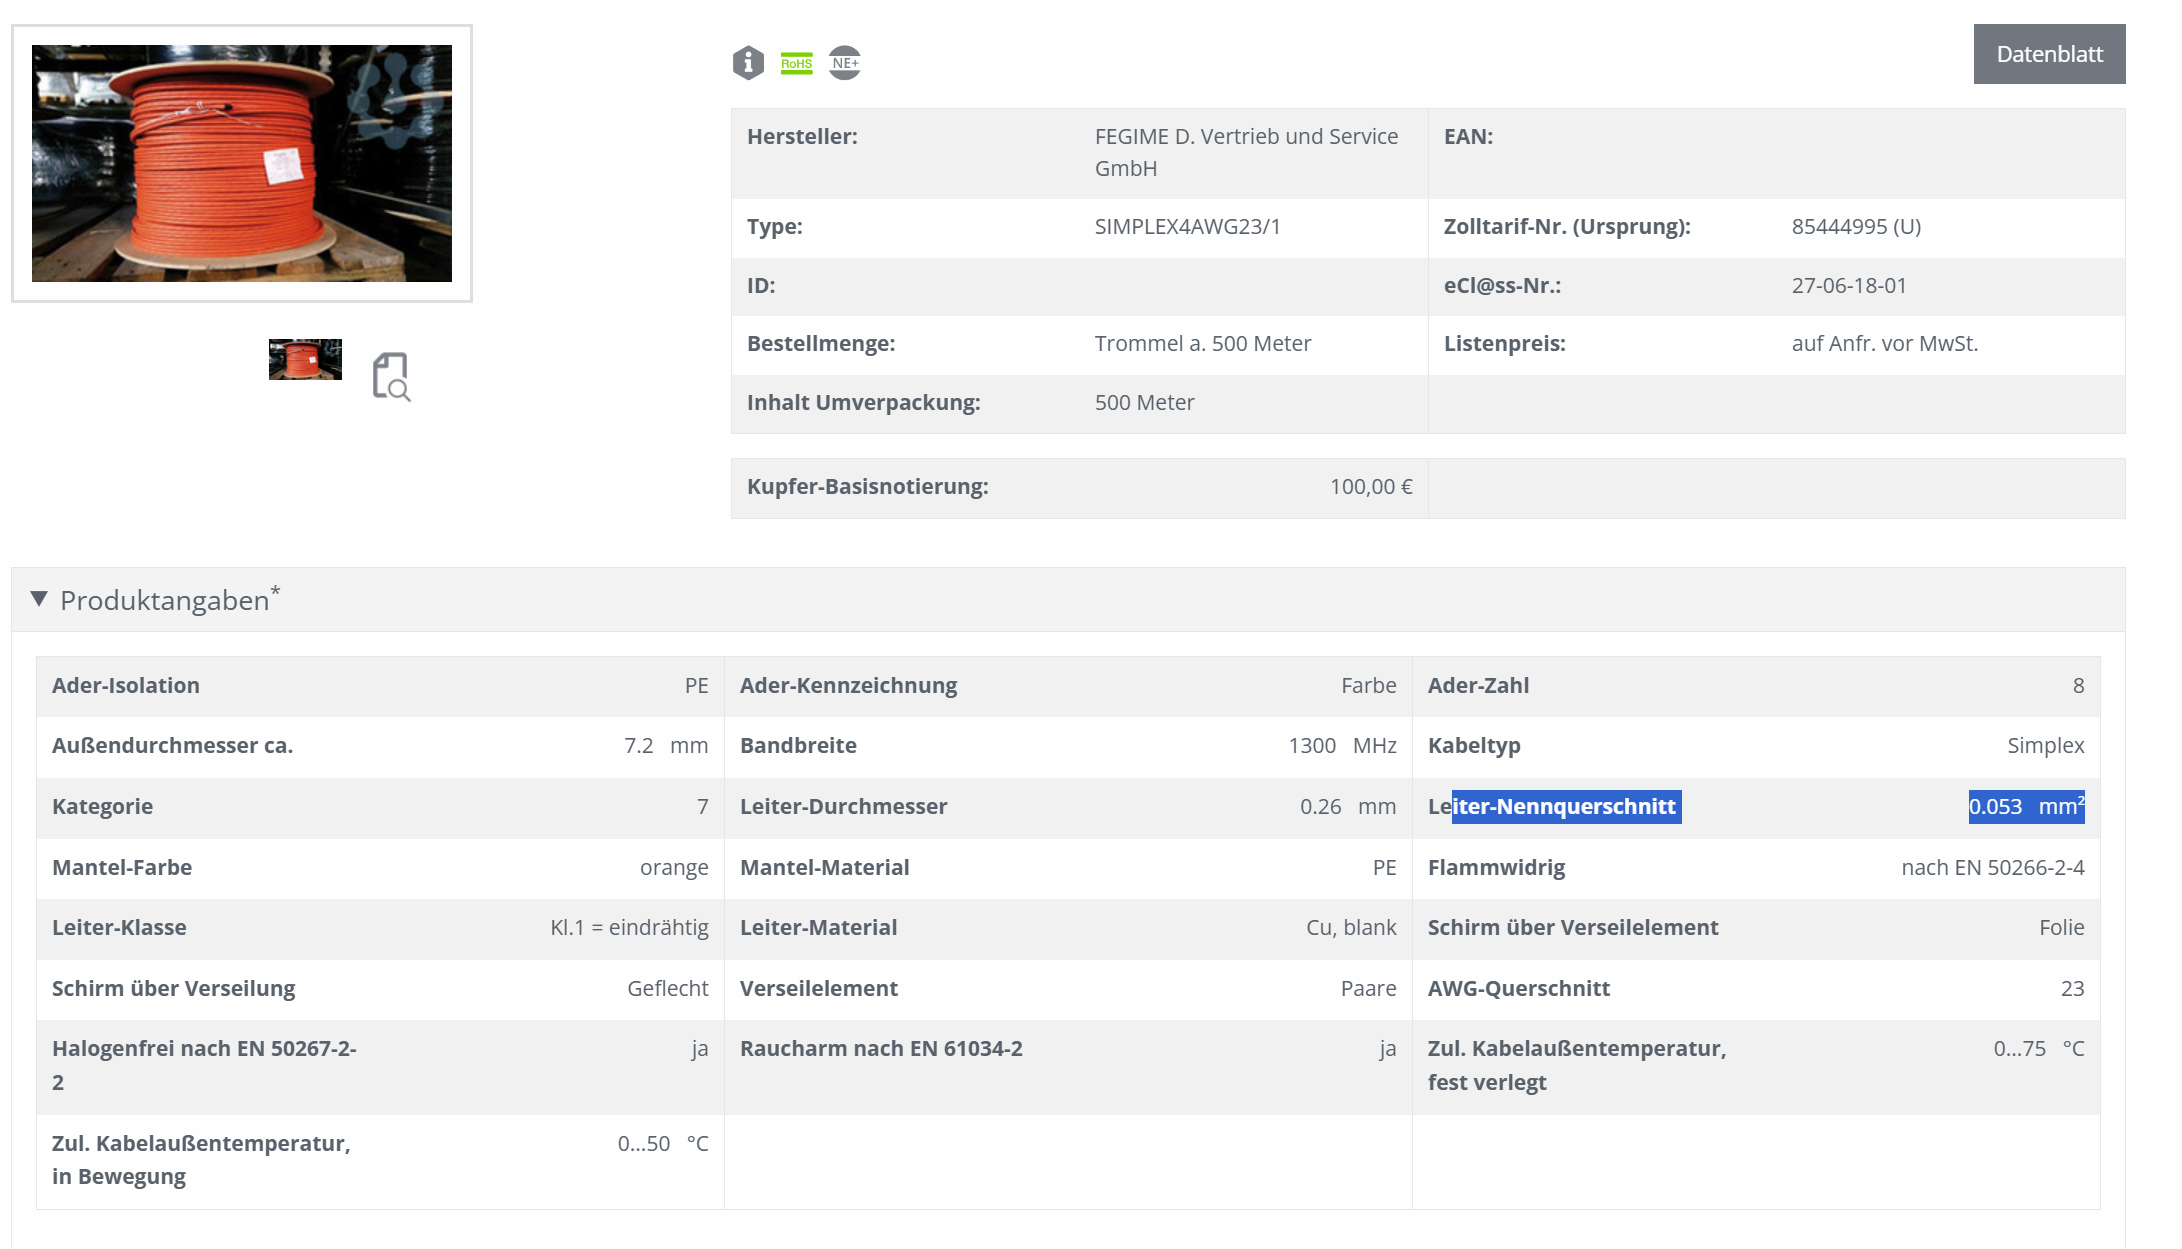Open the document magnifier preview icon
Image resolution: width=2182 pixels, height=1249 pixels.
[x=391, y=377]
